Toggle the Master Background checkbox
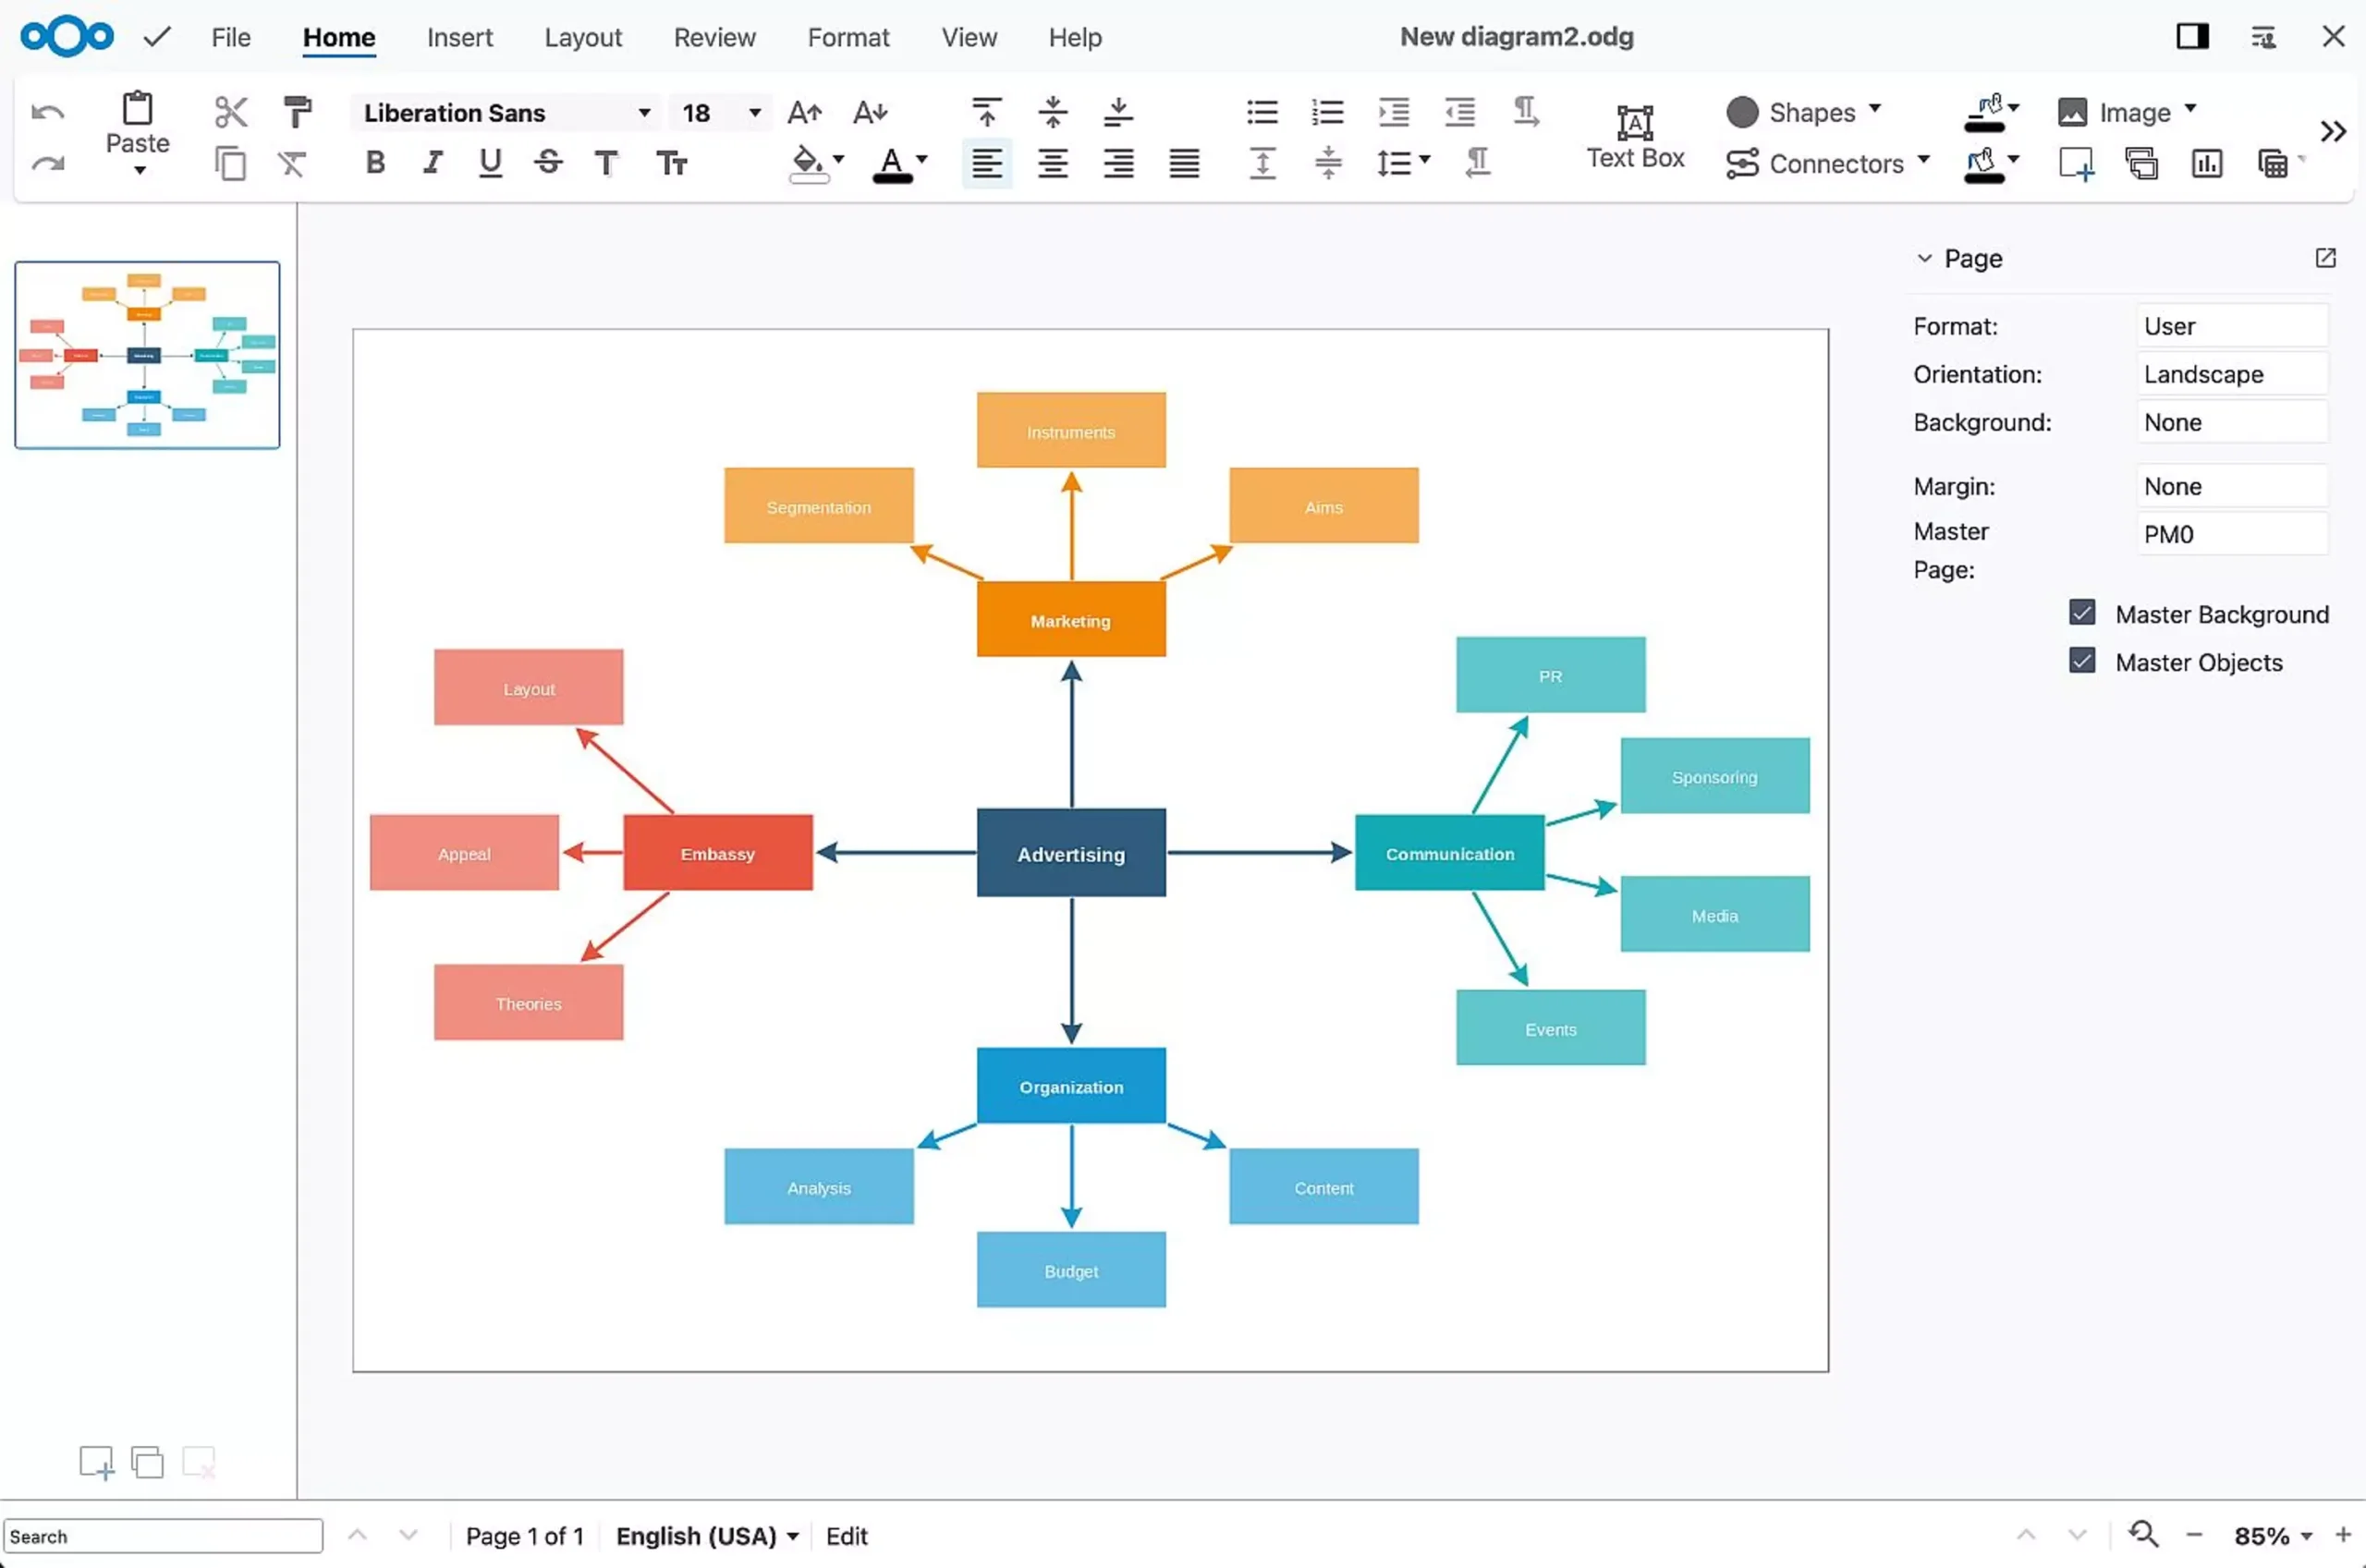This screenshot has width=2366, height=1568. click(x=2082, y=614)
